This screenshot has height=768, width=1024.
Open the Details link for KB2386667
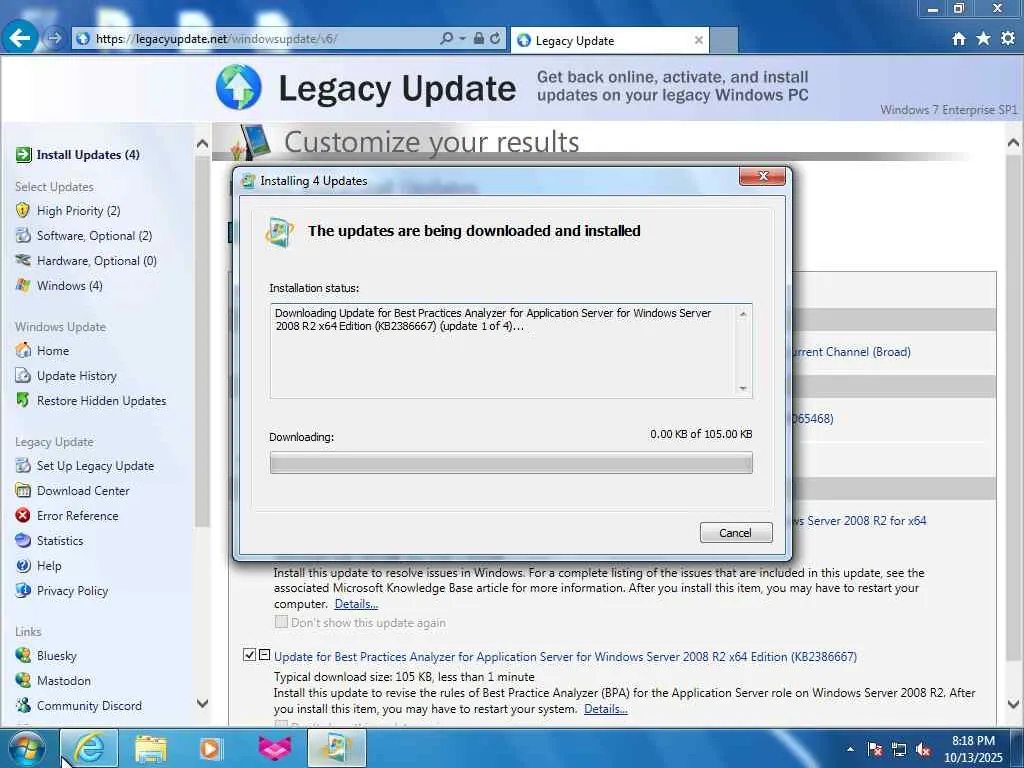pos(605,709)
